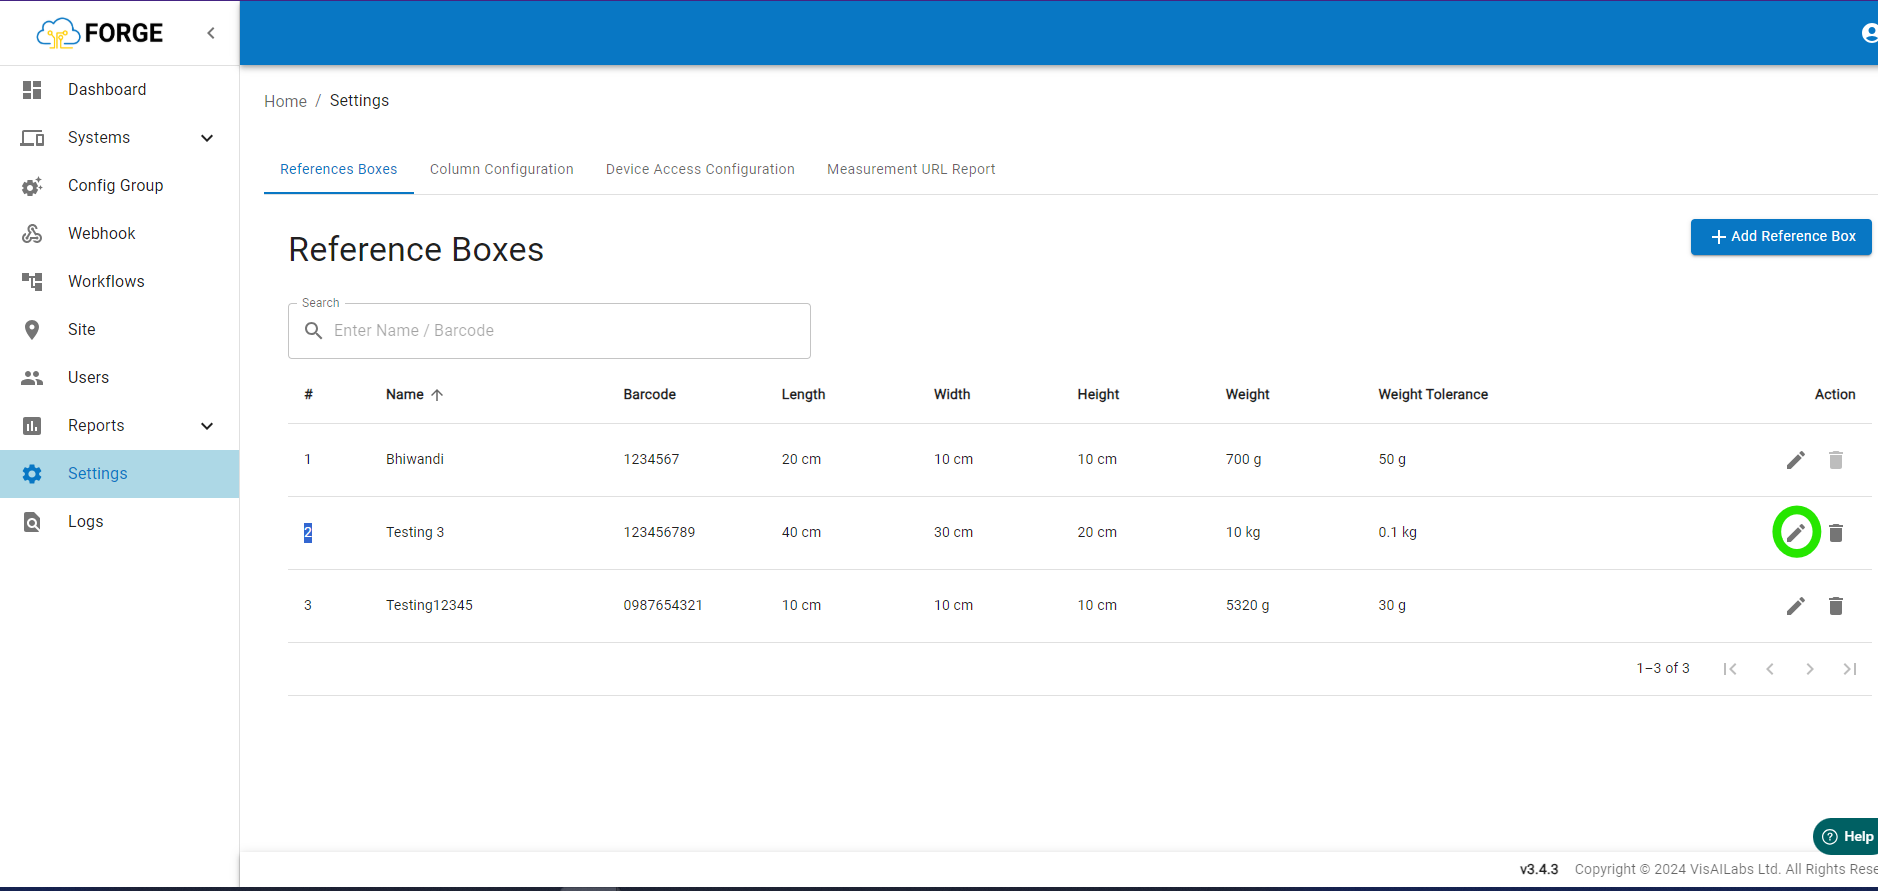1878x891 pixels.
Task: Collapse the sidebar with the chevron
Action: [211, 33]
